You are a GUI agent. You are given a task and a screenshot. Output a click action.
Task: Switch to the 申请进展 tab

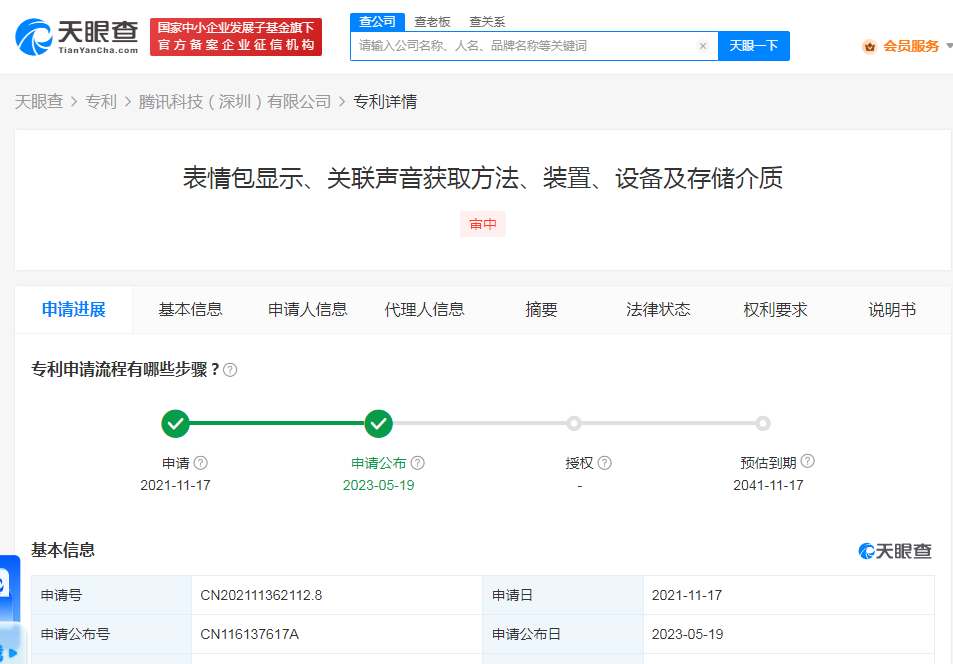coord(74,310)
